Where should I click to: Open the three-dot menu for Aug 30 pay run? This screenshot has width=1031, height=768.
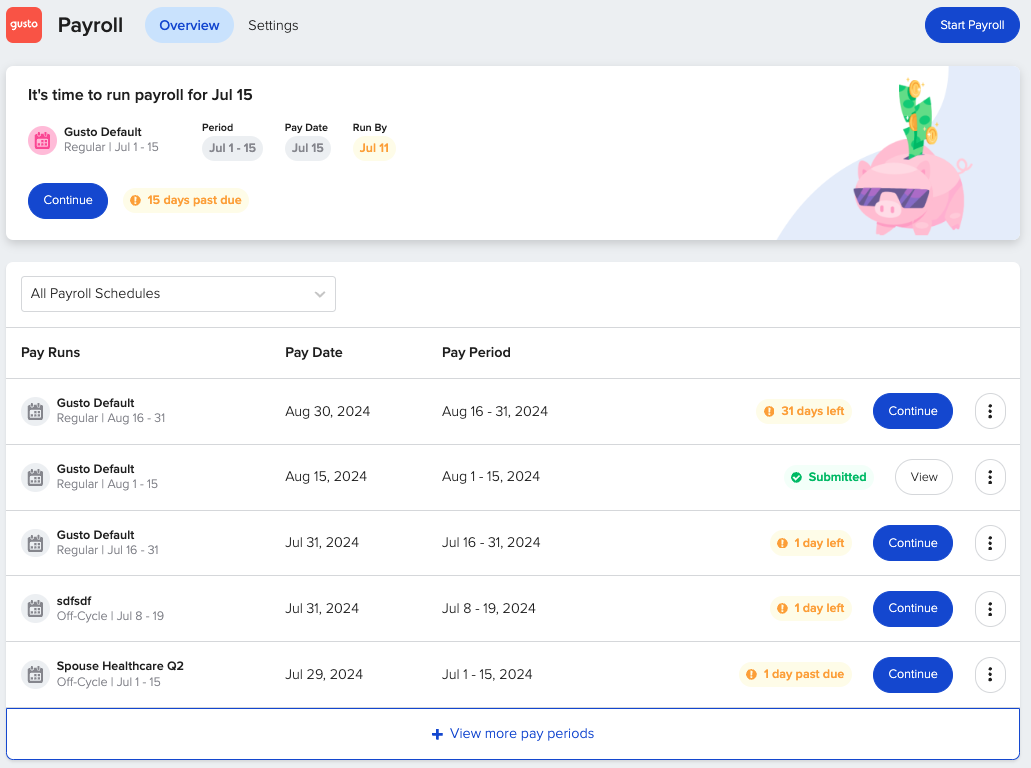(x=989, y=411)
